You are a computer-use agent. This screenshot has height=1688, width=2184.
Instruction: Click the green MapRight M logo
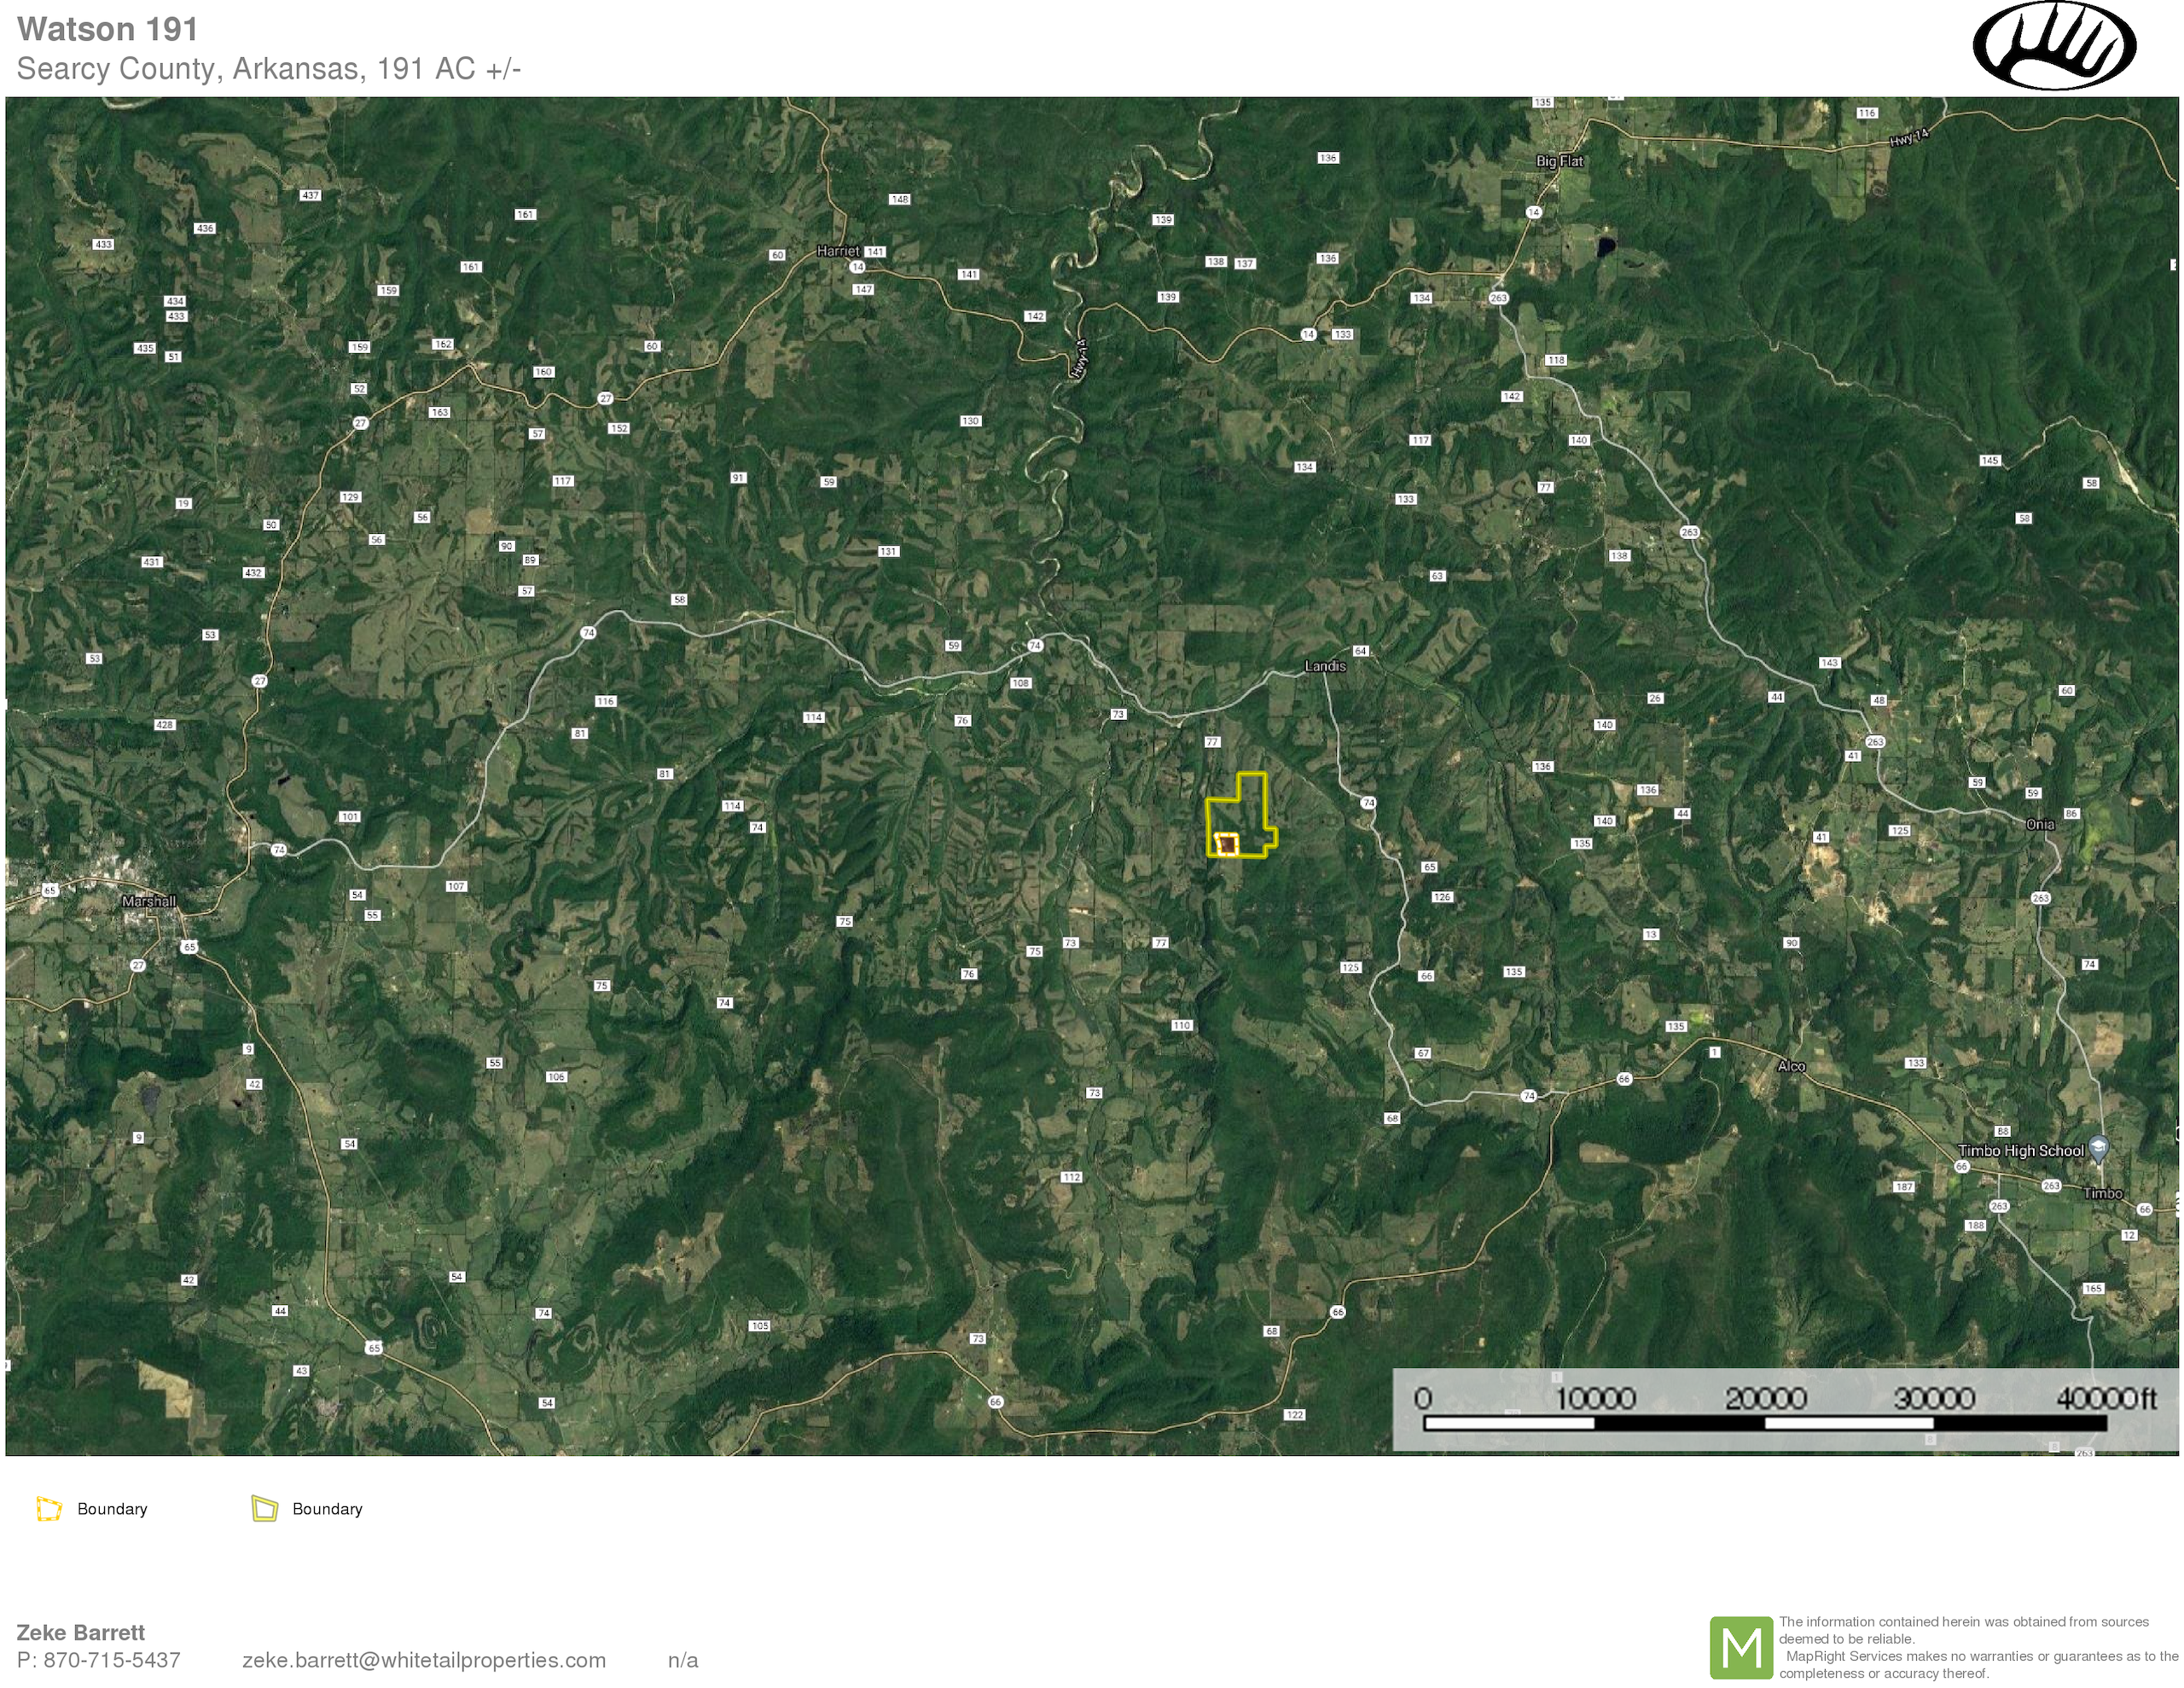1741,1647
